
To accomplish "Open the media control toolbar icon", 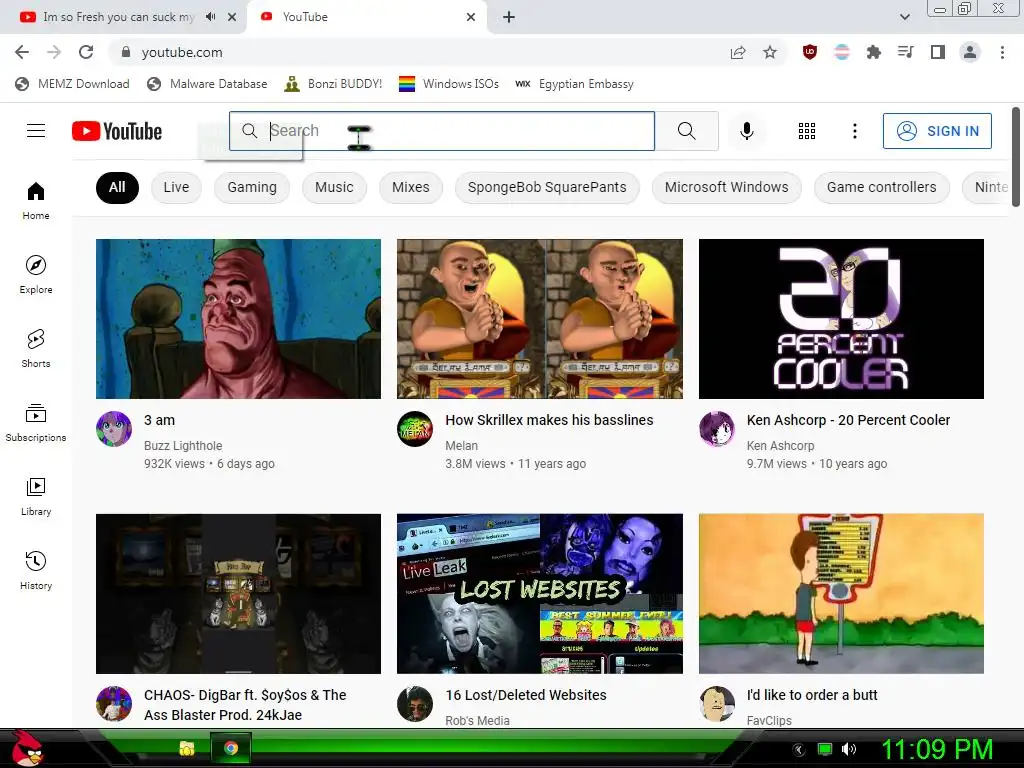I will (x=906, y=52).
